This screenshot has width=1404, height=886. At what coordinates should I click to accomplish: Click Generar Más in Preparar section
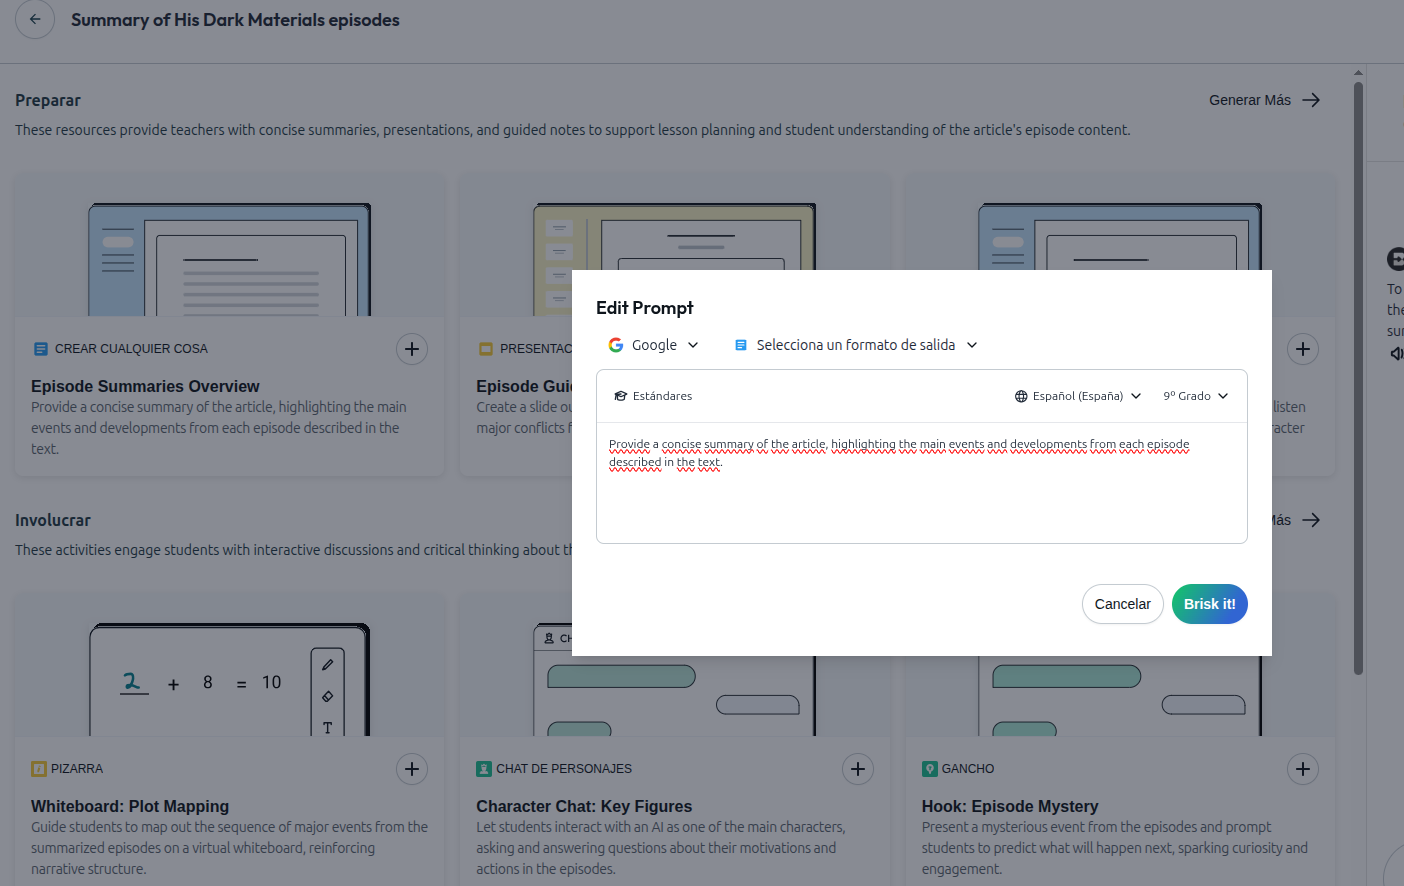pyautogui.click(x=1250, y=100)
